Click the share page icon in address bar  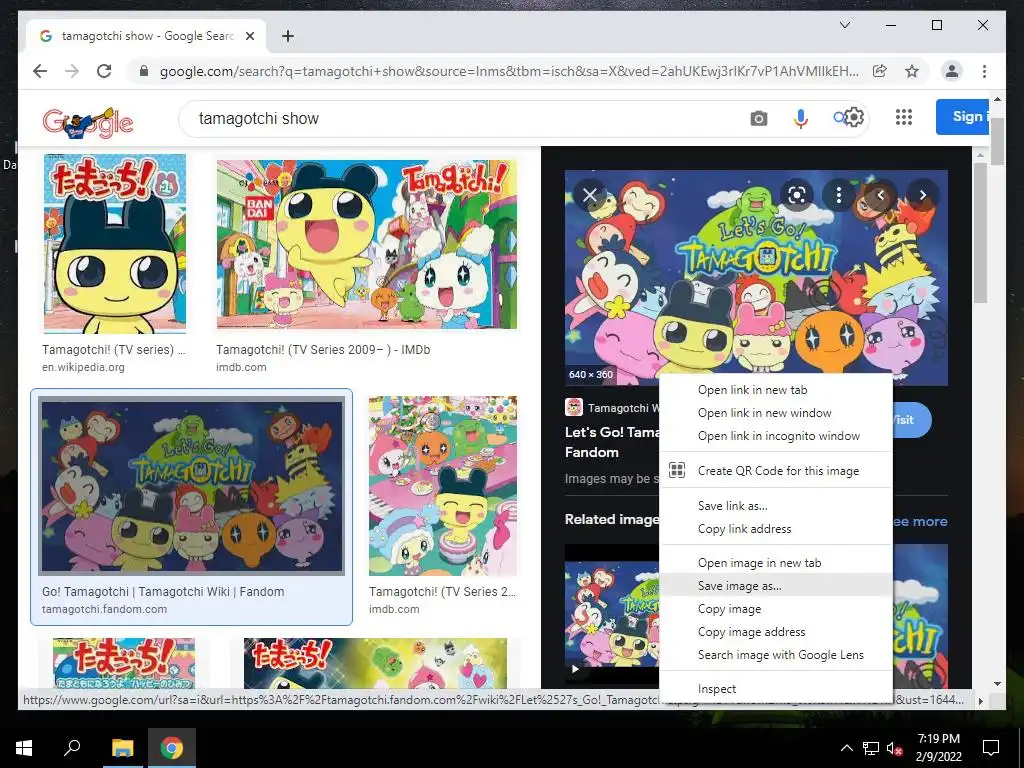[x=880, y=71]
